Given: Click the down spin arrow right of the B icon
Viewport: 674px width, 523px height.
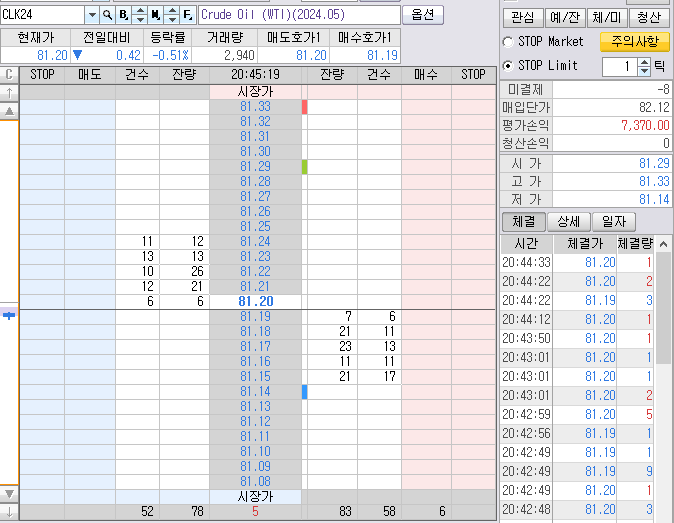Looking at the screenshot, I should 140,19.
